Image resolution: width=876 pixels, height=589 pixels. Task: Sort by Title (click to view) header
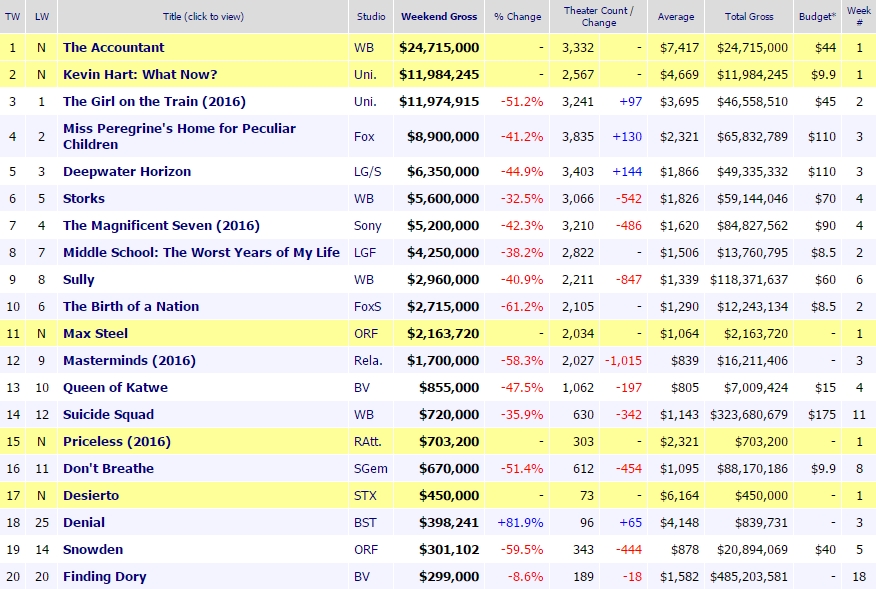tap(203, 16)
